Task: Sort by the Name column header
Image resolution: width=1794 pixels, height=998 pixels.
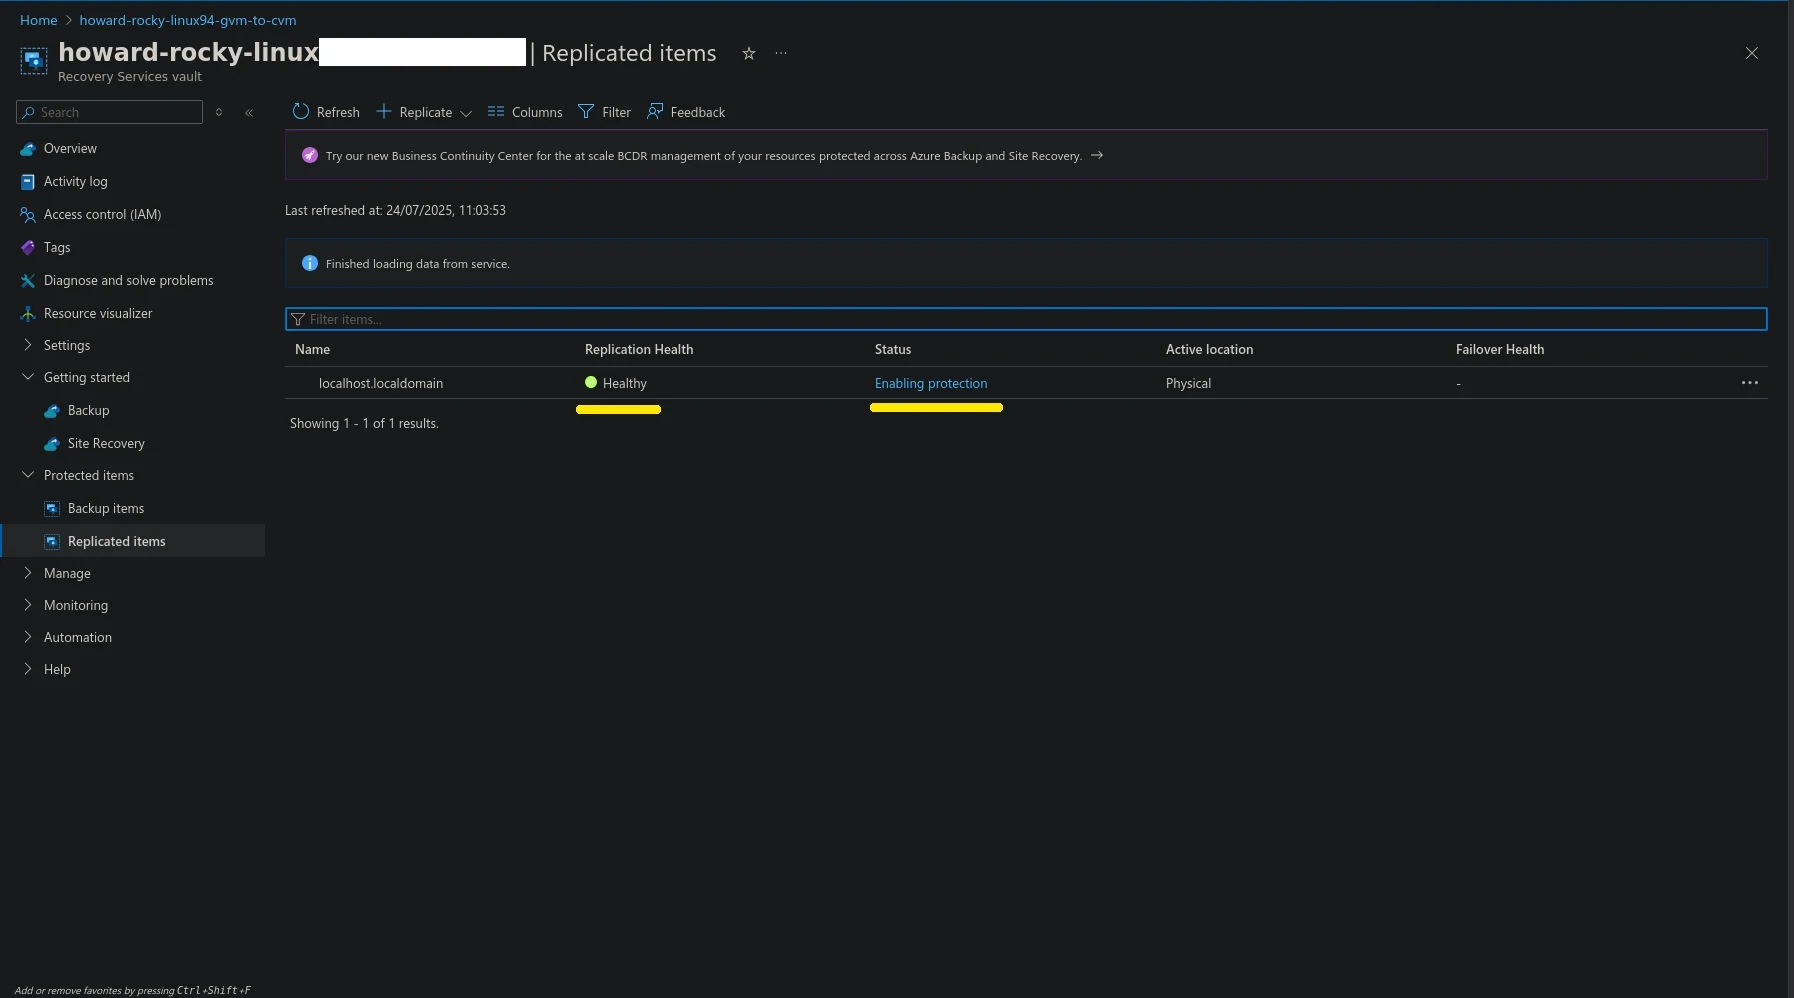Action: [x=312, y=349]
